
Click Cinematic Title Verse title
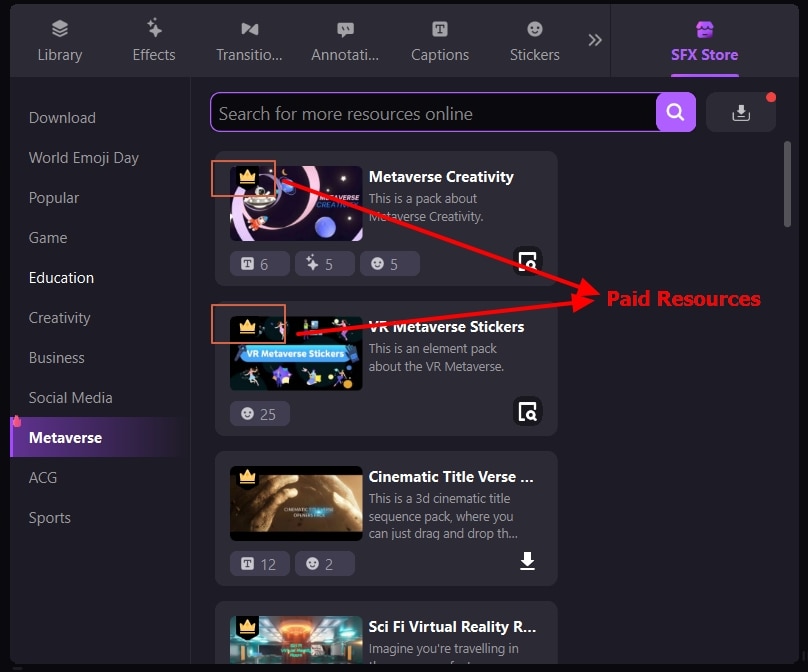[x=451, y=477]
